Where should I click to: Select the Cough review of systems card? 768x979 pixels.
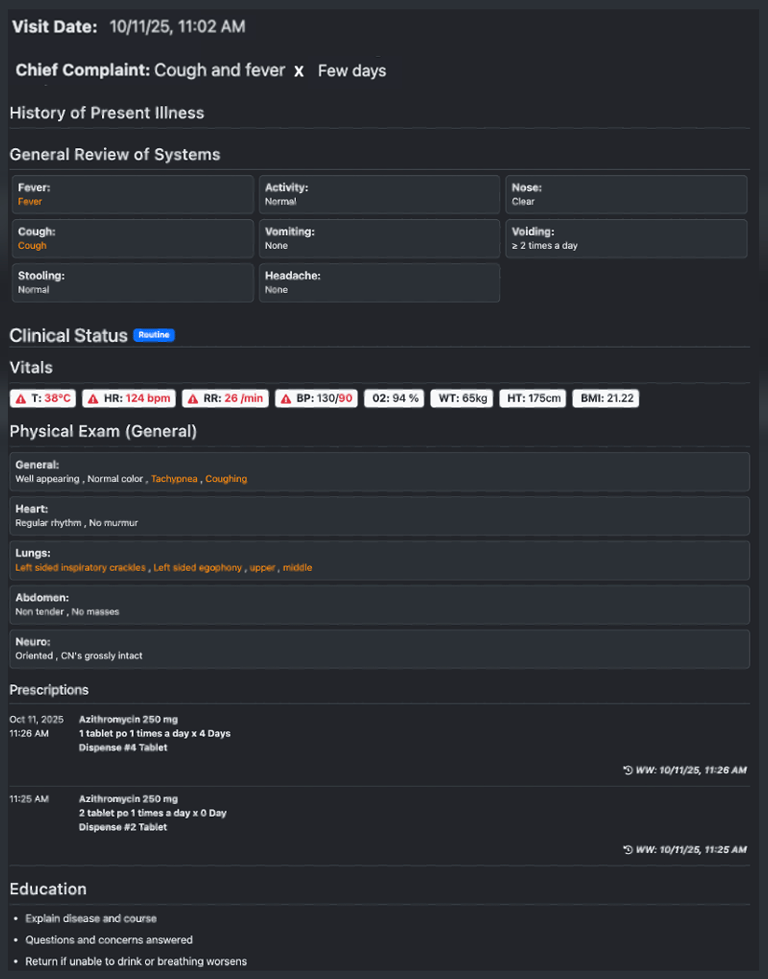tap(132, 238)
